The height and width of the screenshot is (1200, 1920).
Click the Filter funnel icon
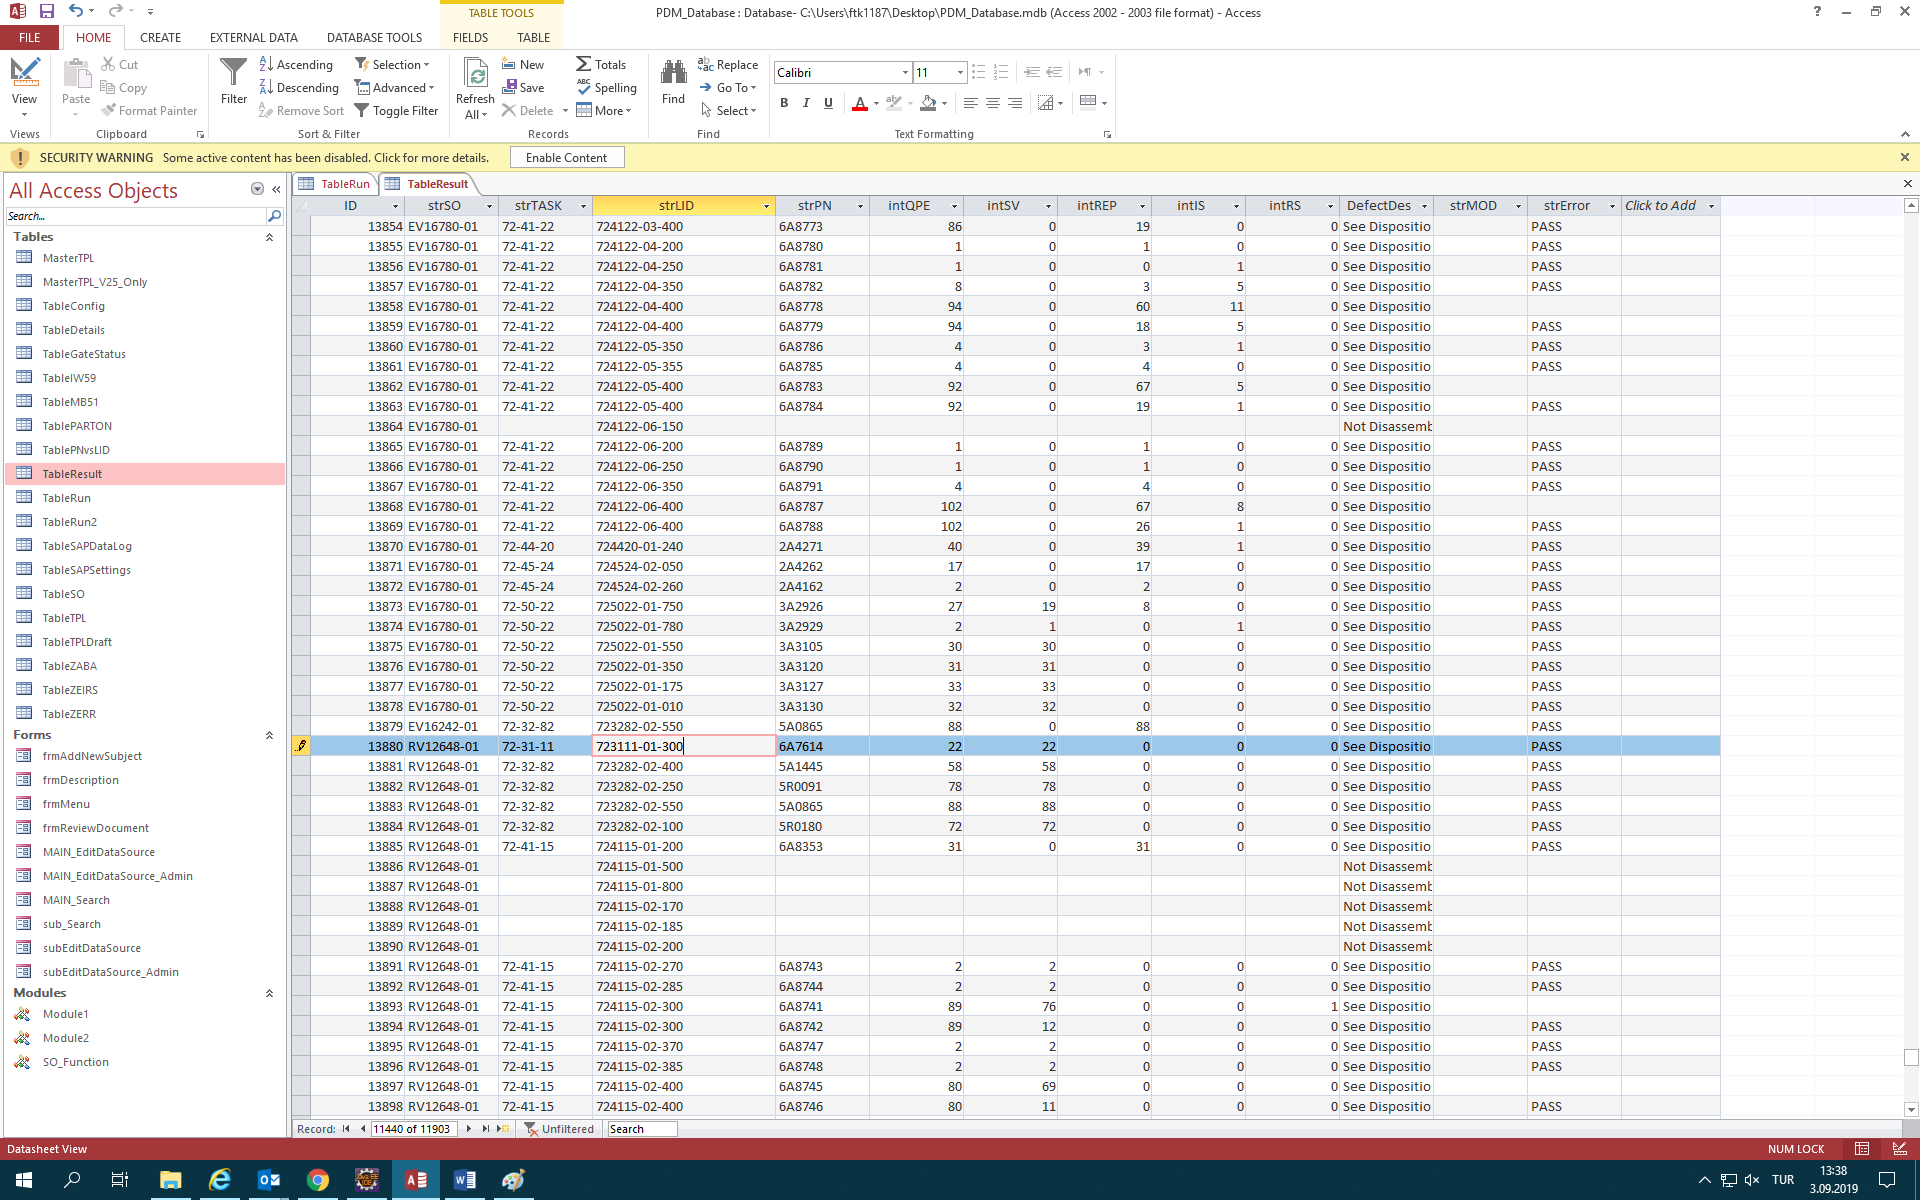point(233,74)
